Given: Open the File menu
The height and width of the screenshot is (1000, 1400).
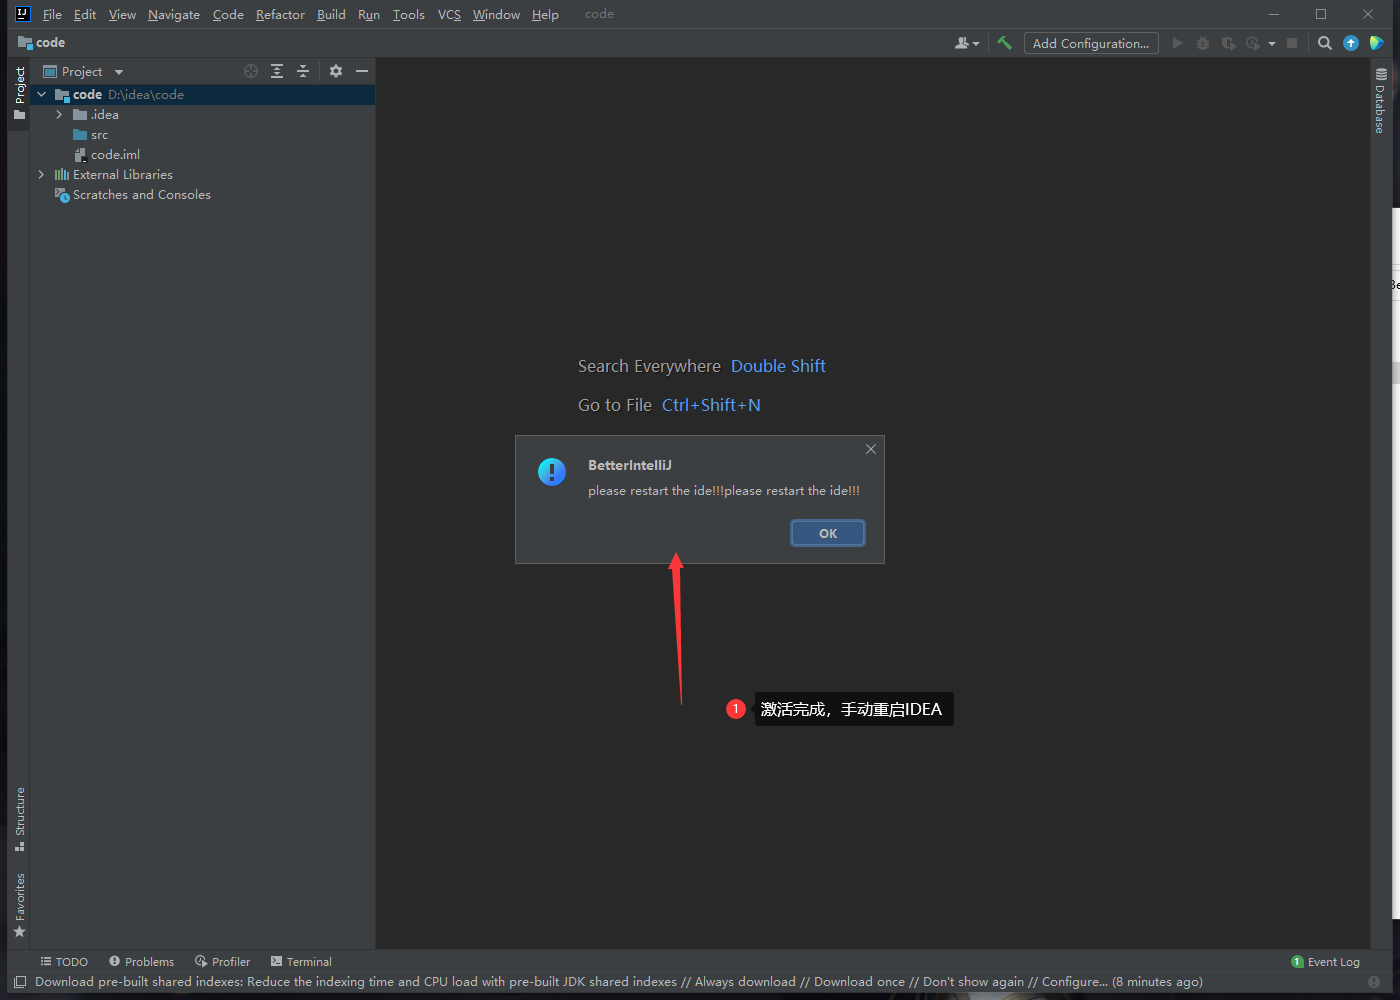Looking at the screenshot, I should click(52, 14).
